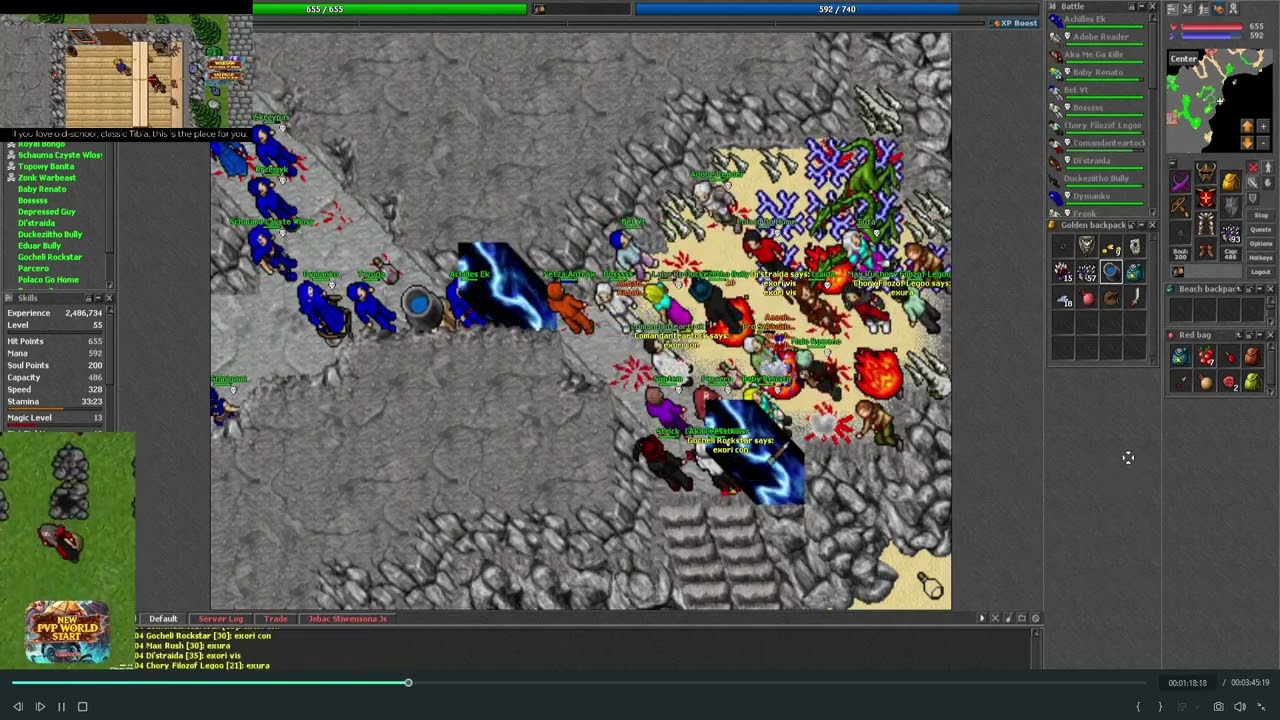Move minimap floor up with orange up arrow

tap(1247, 126)
